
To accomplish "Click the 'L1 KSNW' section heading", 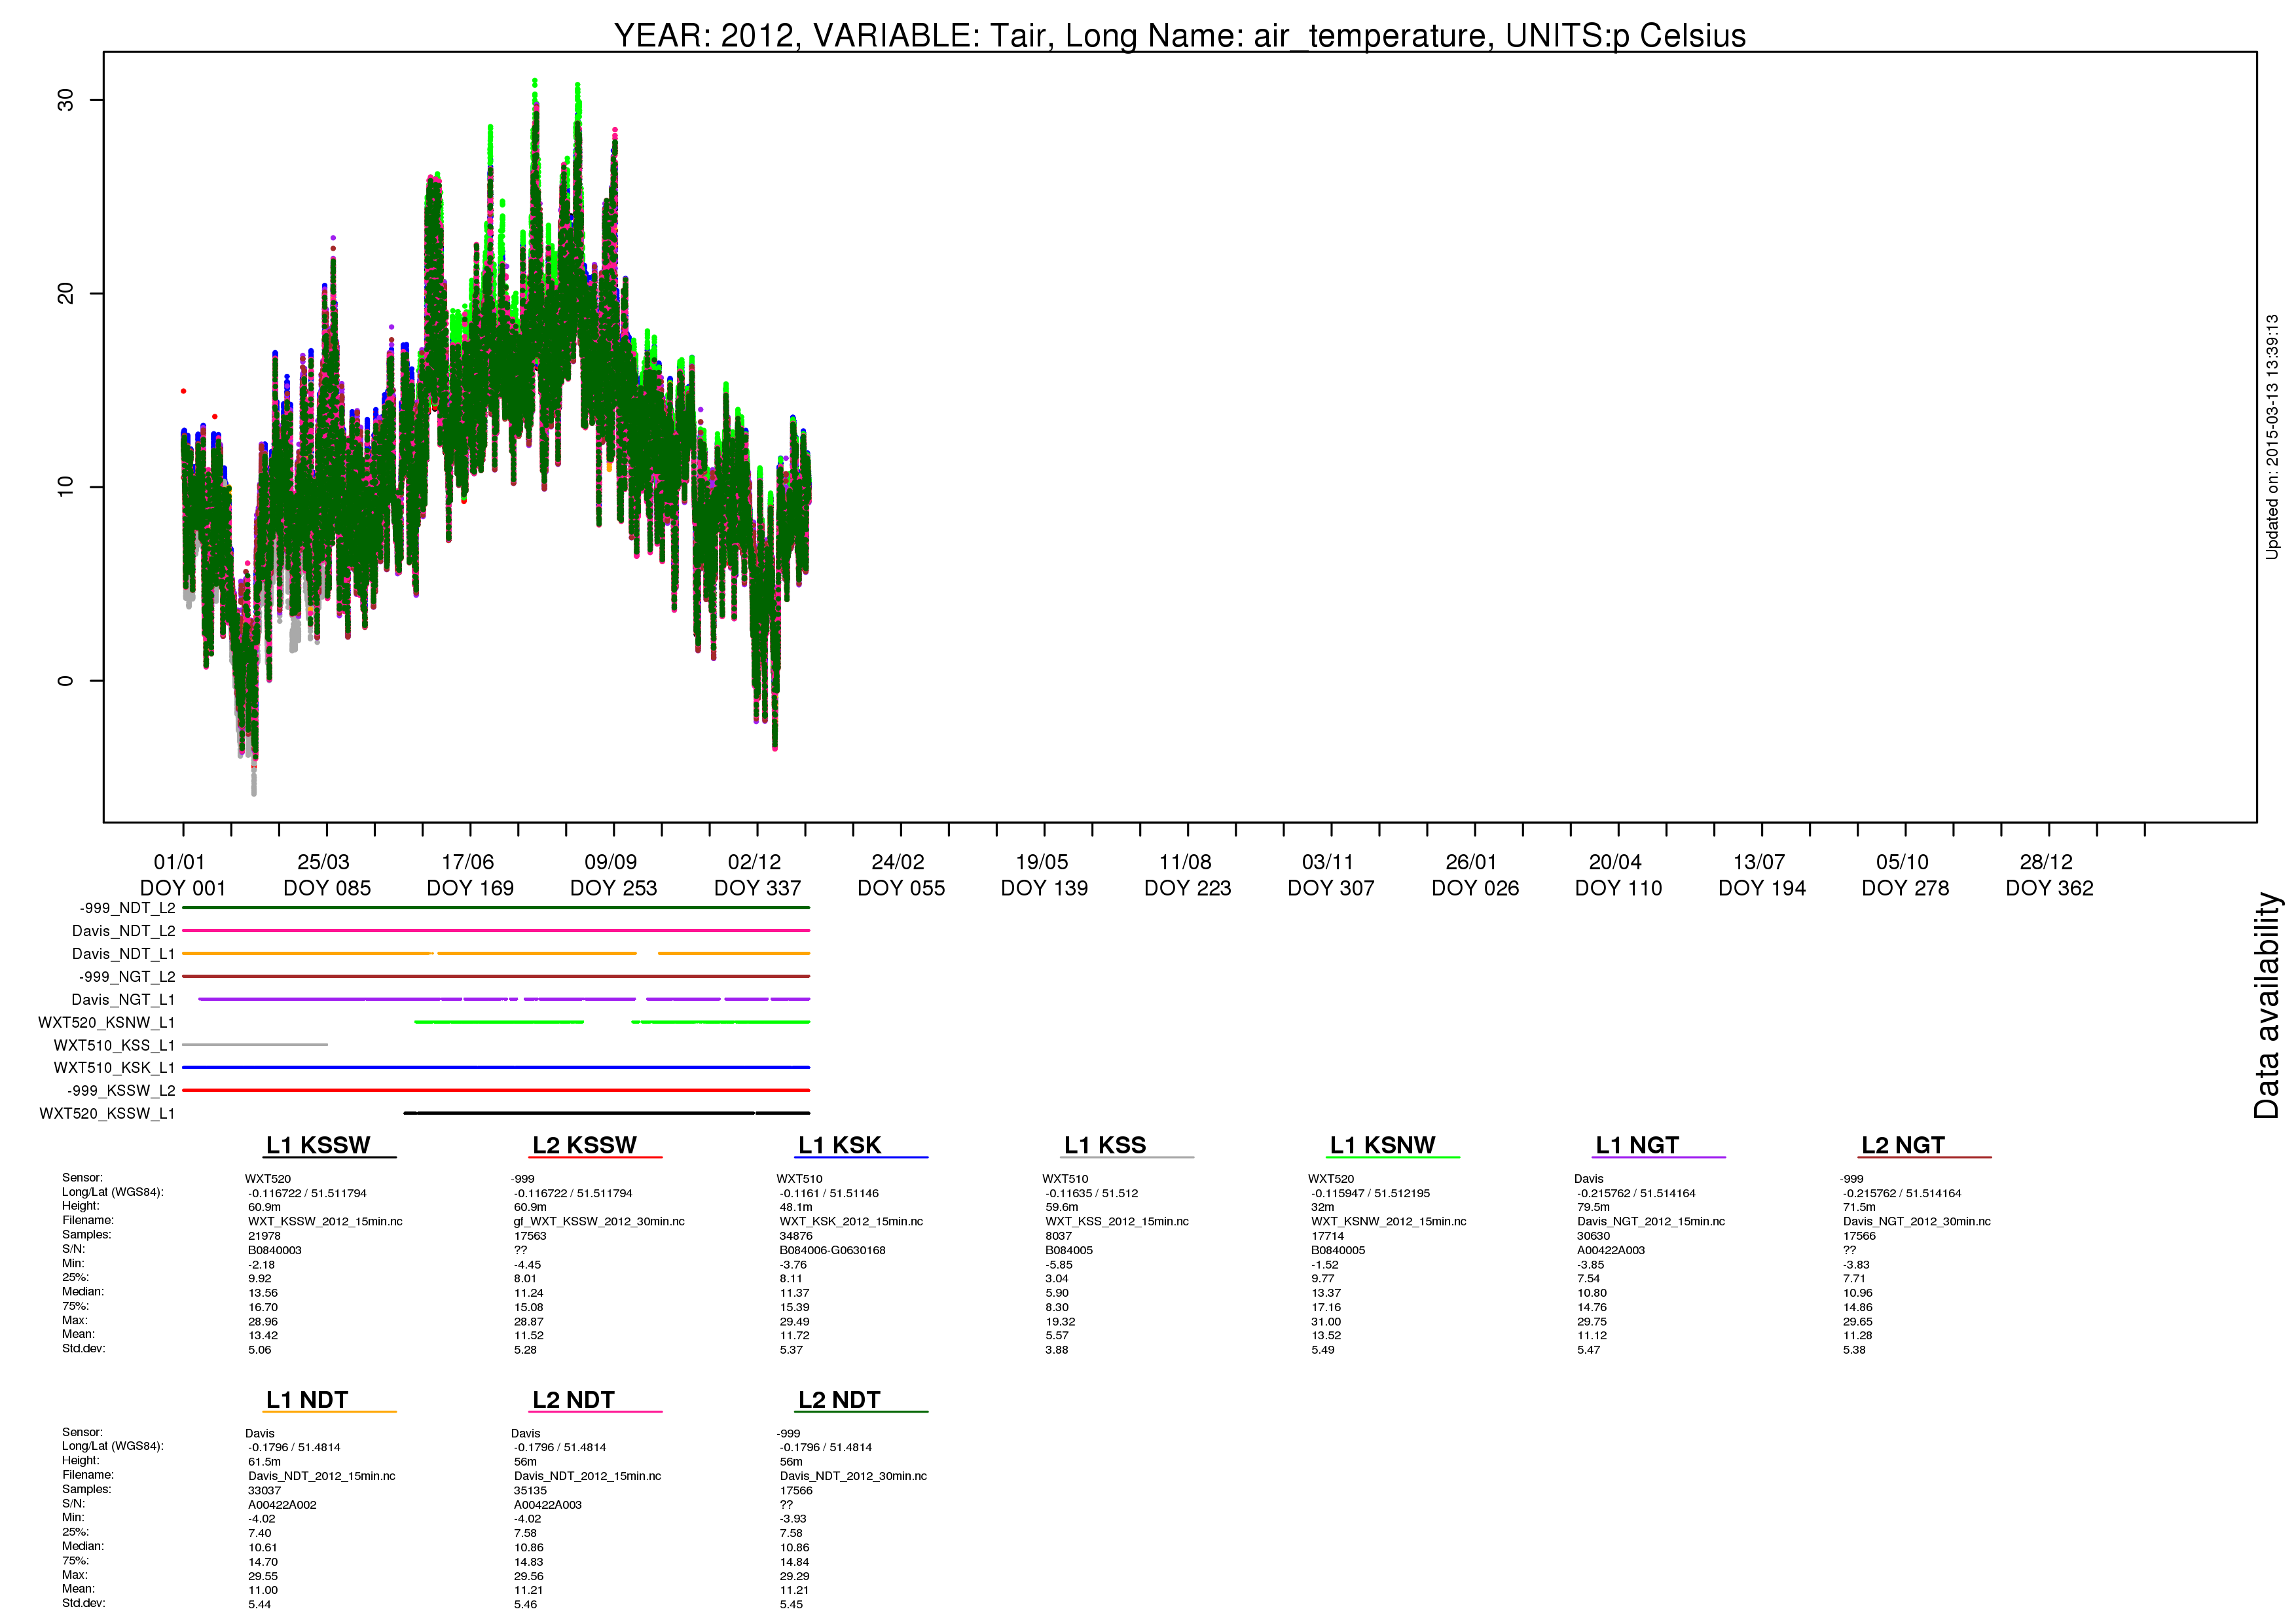I will 1383,1146.
